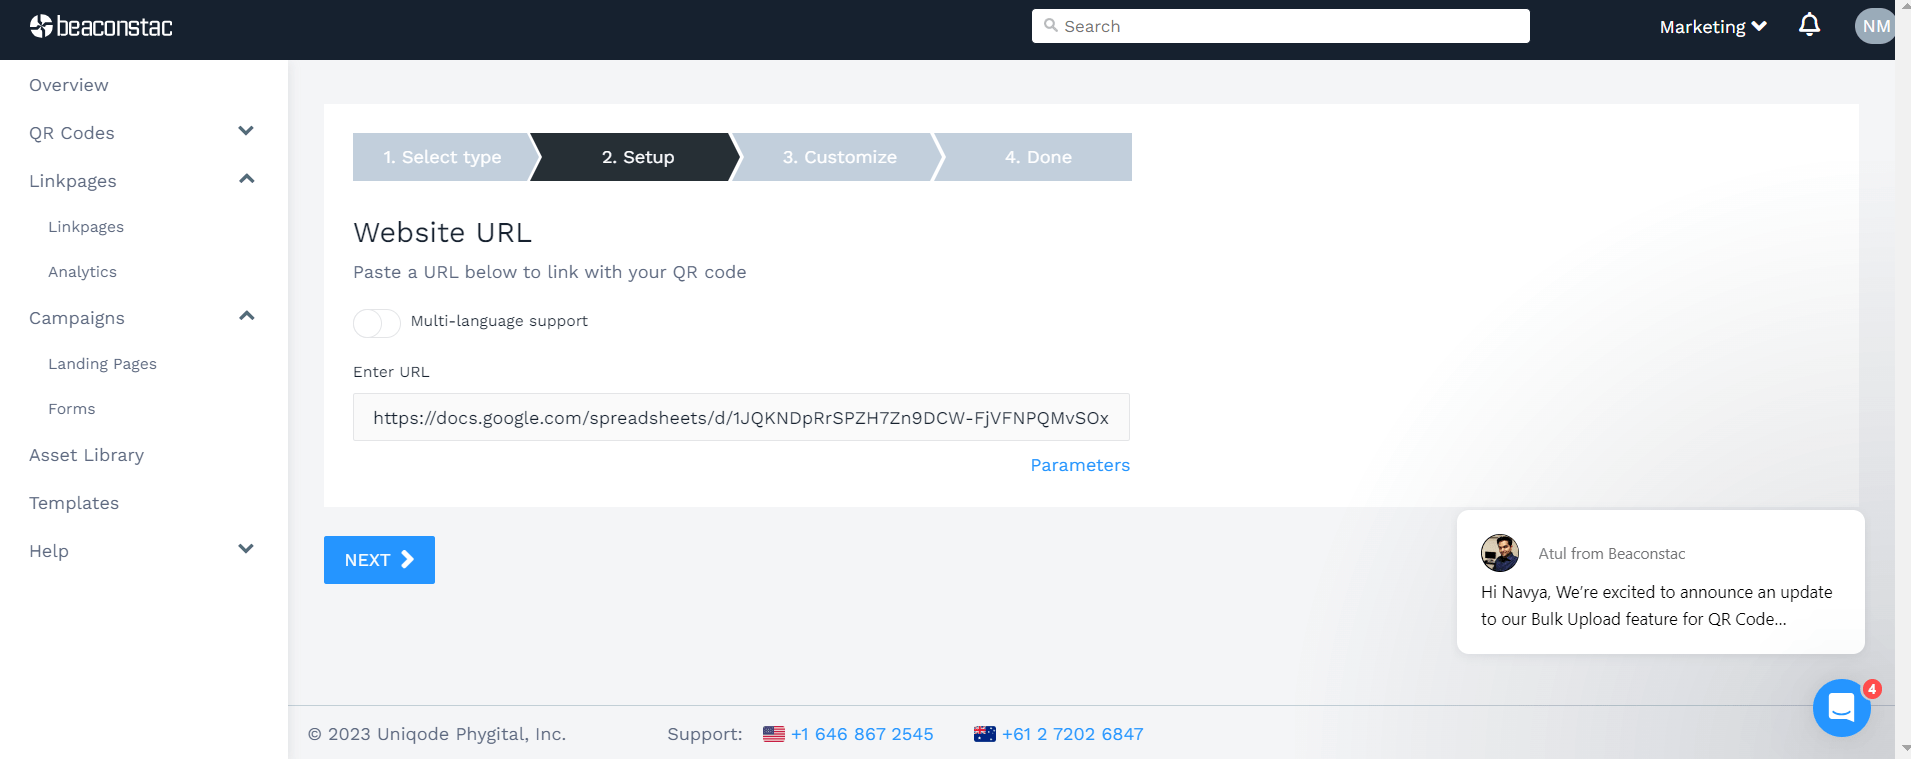Go to step 1 Select type
This screenshot has width=1911, height=759.
[x=442, y=157]
